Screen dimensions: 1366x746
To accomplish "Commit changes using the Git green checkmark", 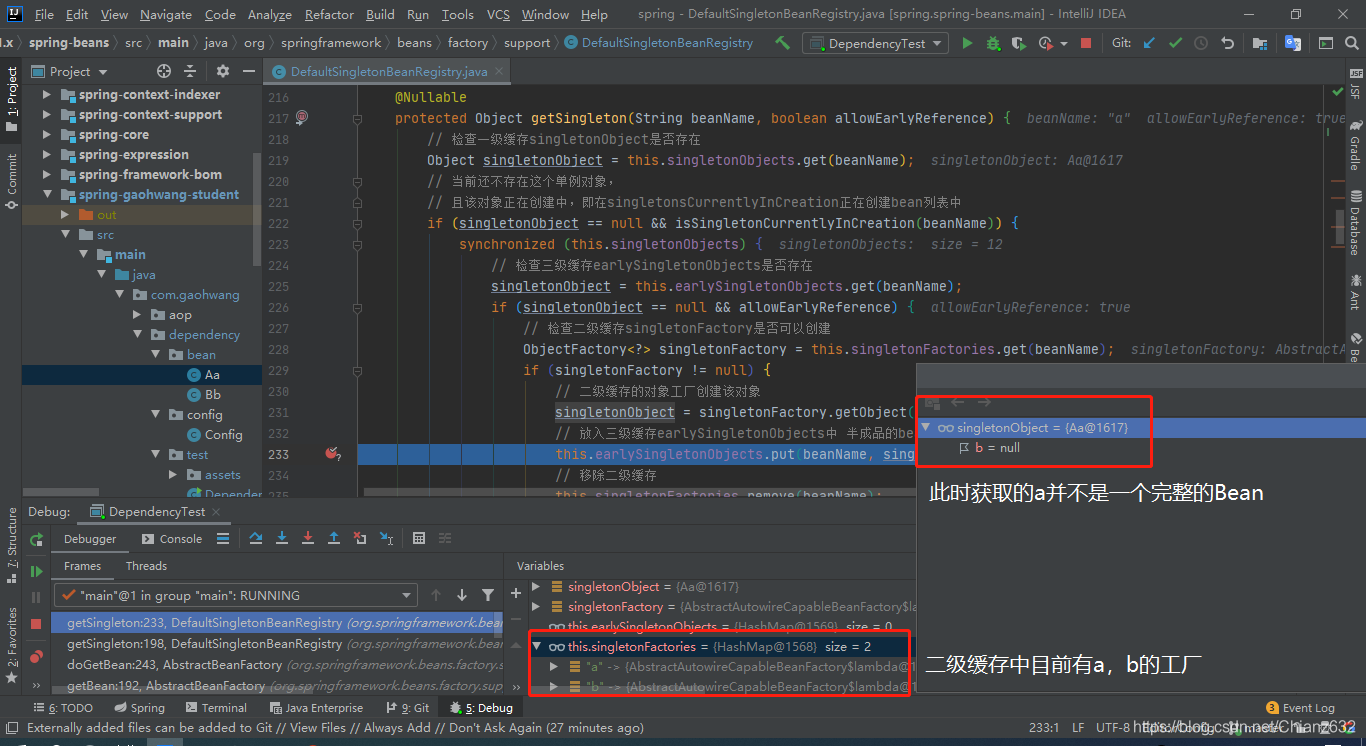I will 1175,43.
